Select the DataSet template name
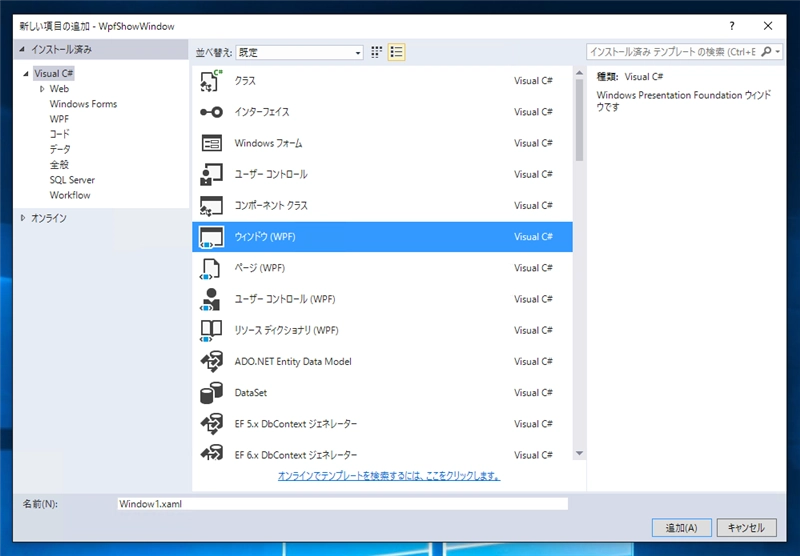Viewport: 800px width, 556px height. tap(251, 393)
